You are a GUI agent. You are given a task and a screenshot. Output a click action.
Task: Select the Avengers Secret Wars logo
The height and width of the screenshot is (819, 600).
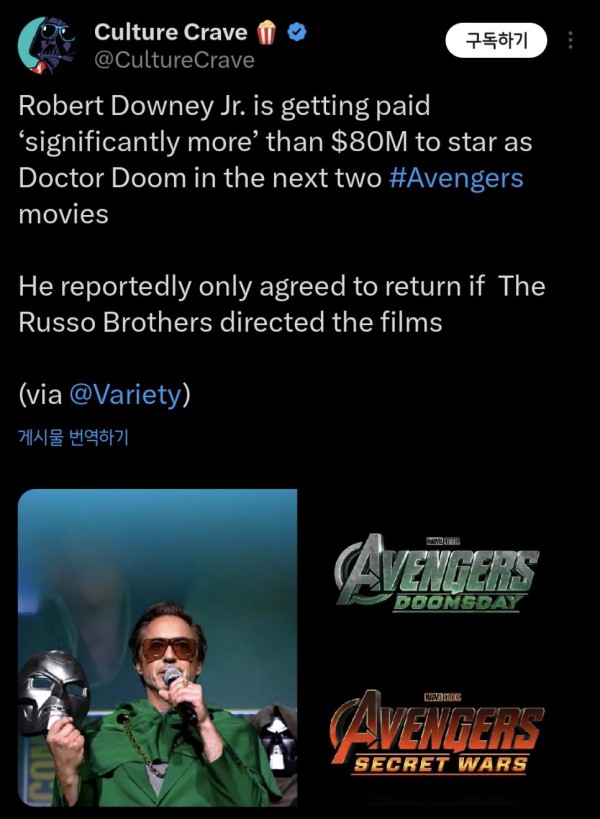click(437, 732)
